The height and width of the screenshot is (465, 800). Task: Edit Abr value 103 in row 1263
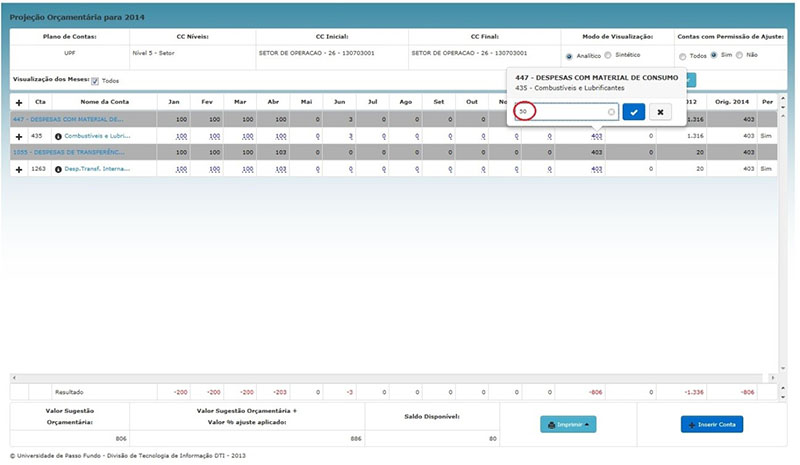281,169
